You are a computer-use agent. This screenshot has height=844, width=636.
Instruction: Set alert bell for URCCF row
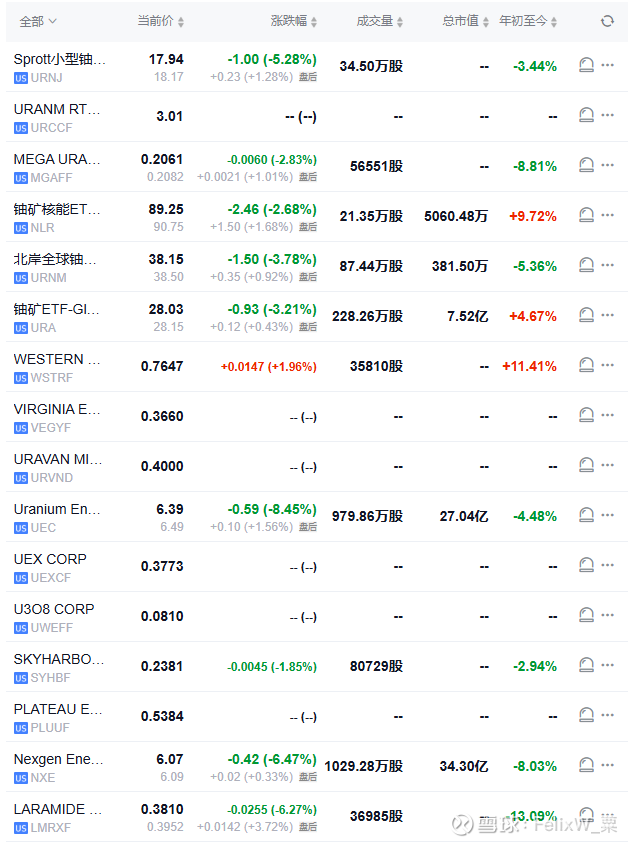[586, 115]
